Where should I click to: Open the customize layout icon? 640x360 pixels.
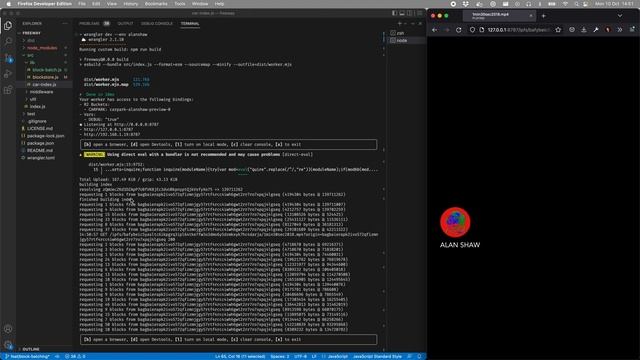tap(419, 13)
